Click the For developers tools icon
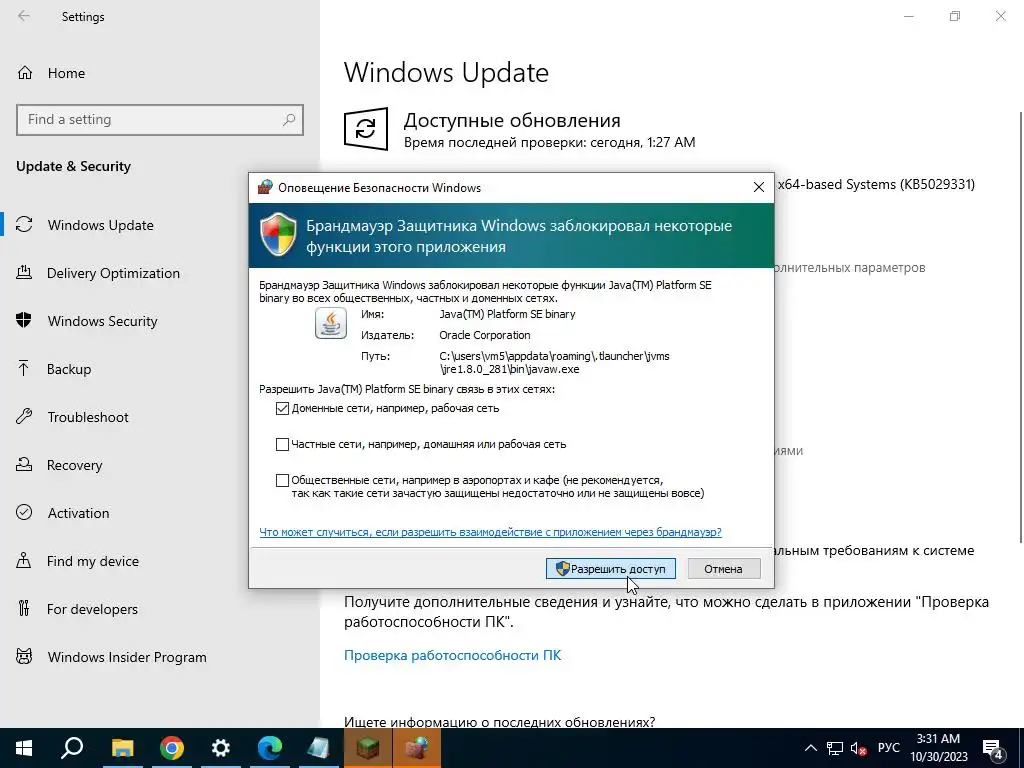 [x=24, y=609]
